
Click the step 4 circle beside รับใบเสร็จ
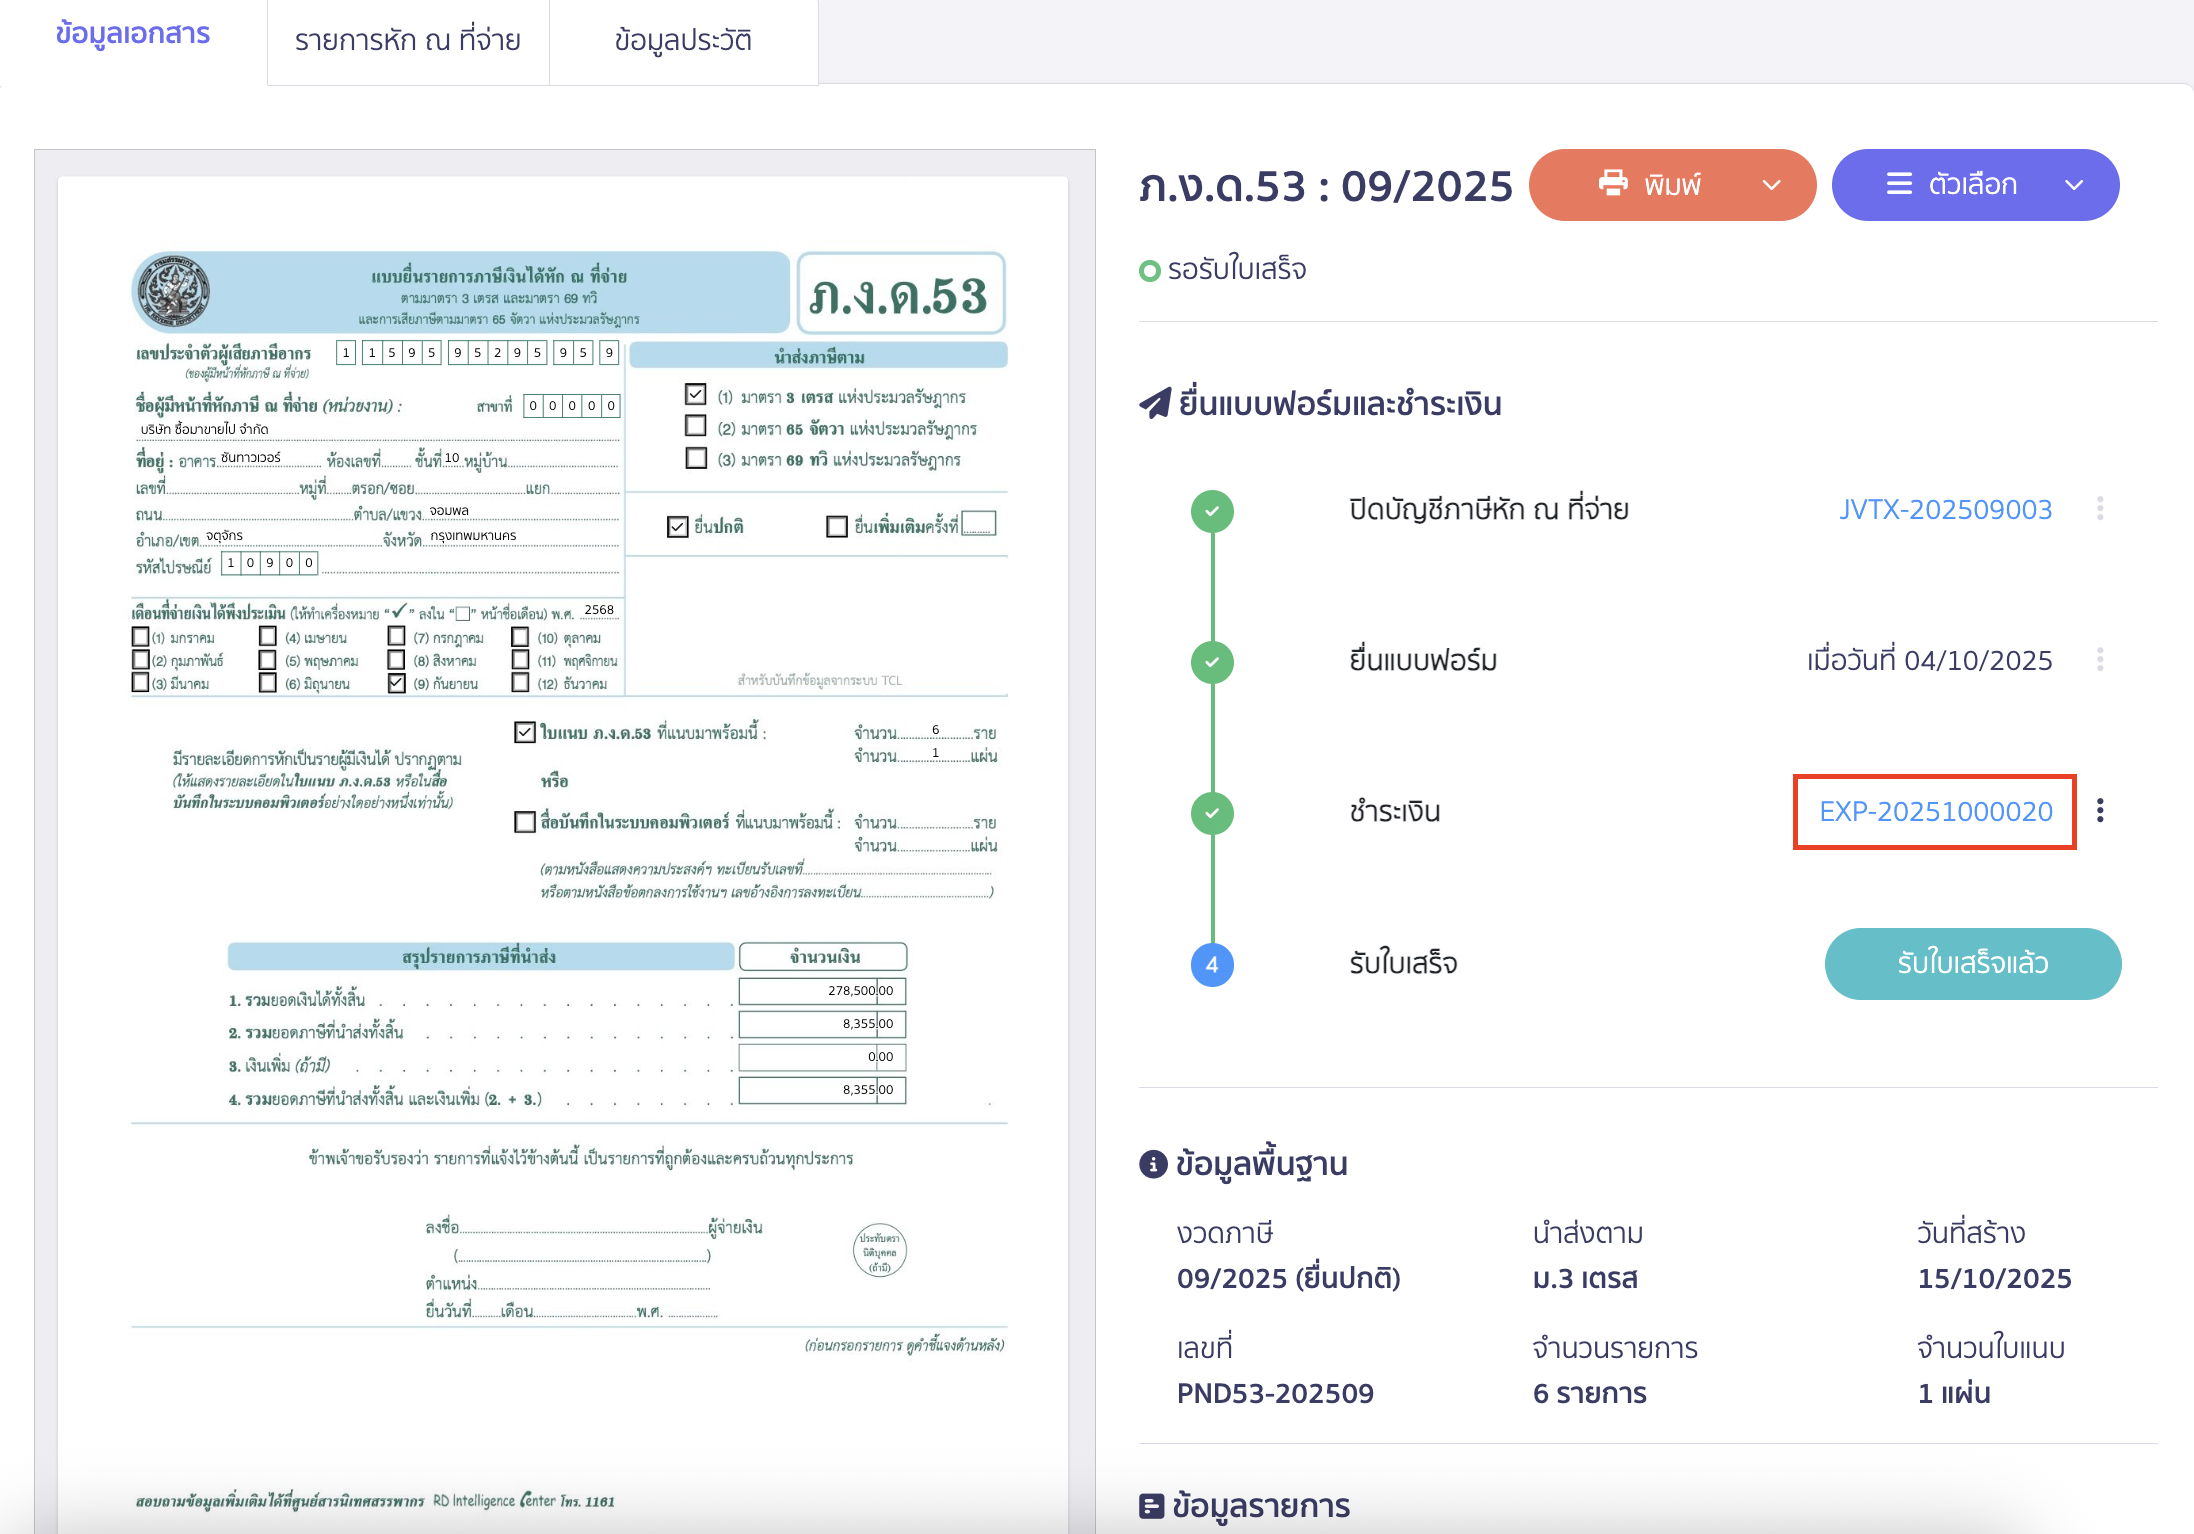[x=1213, y=965]
